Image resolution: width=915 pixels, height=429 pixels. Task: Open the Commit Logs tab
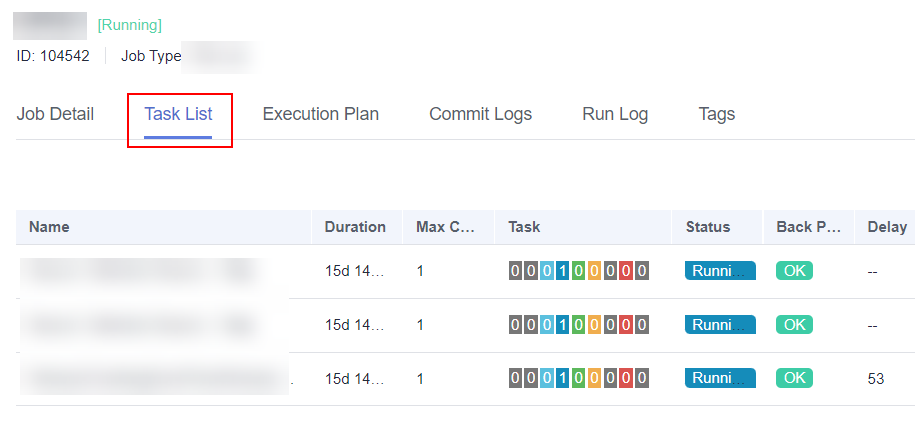coord(480,114)
